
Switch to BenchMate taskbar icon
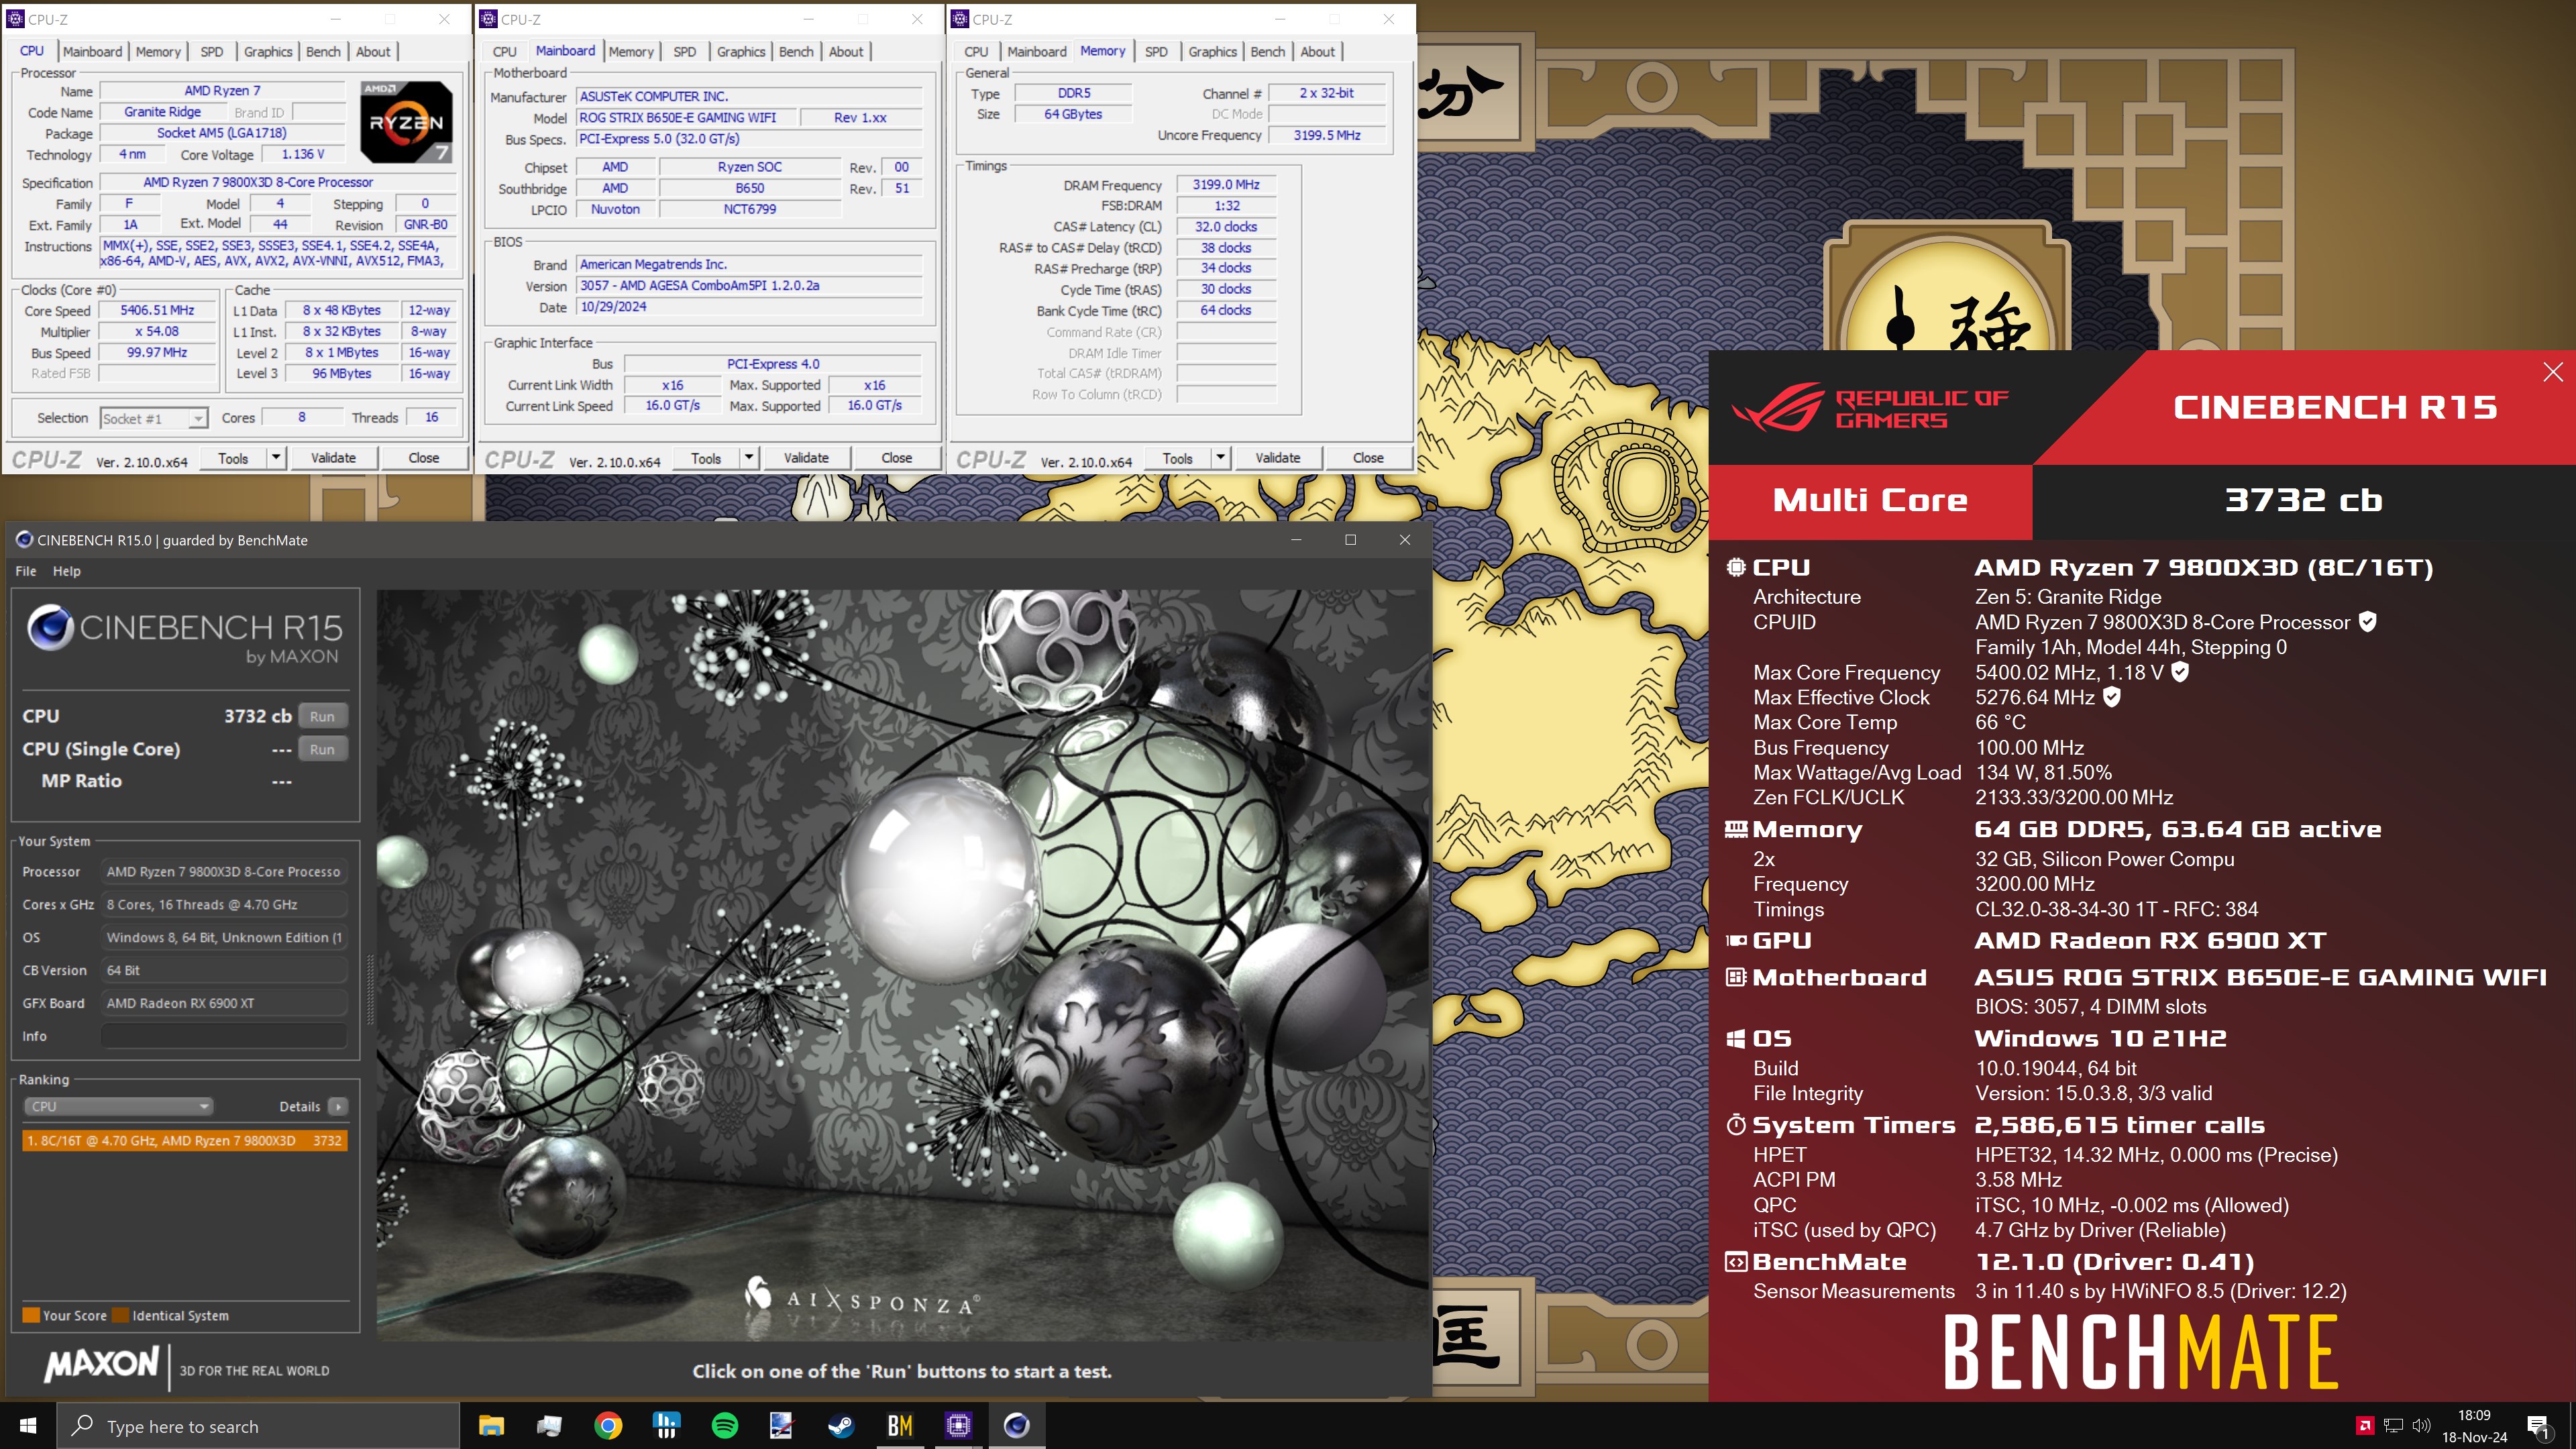click(x=899, y=1425)
